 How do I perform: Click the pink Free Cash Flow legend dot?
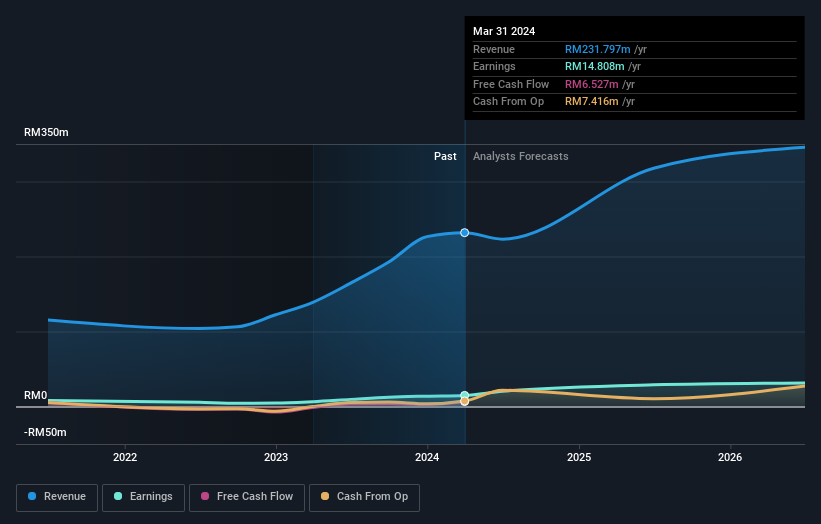click(205, 496)
